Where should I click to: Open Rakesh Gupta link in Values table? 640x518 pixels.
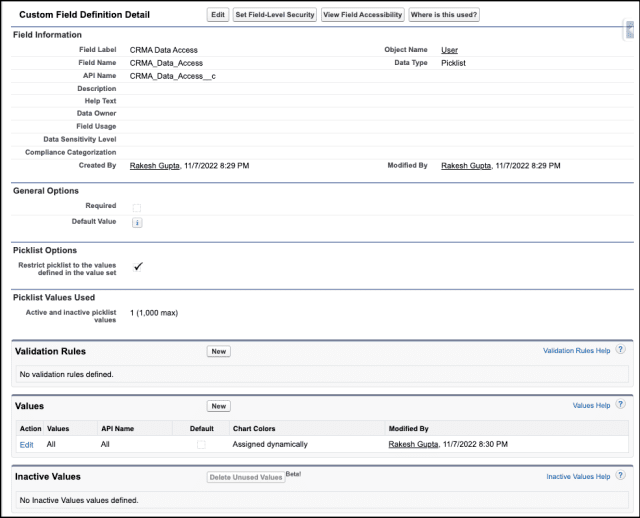click(x=413, y=443)
